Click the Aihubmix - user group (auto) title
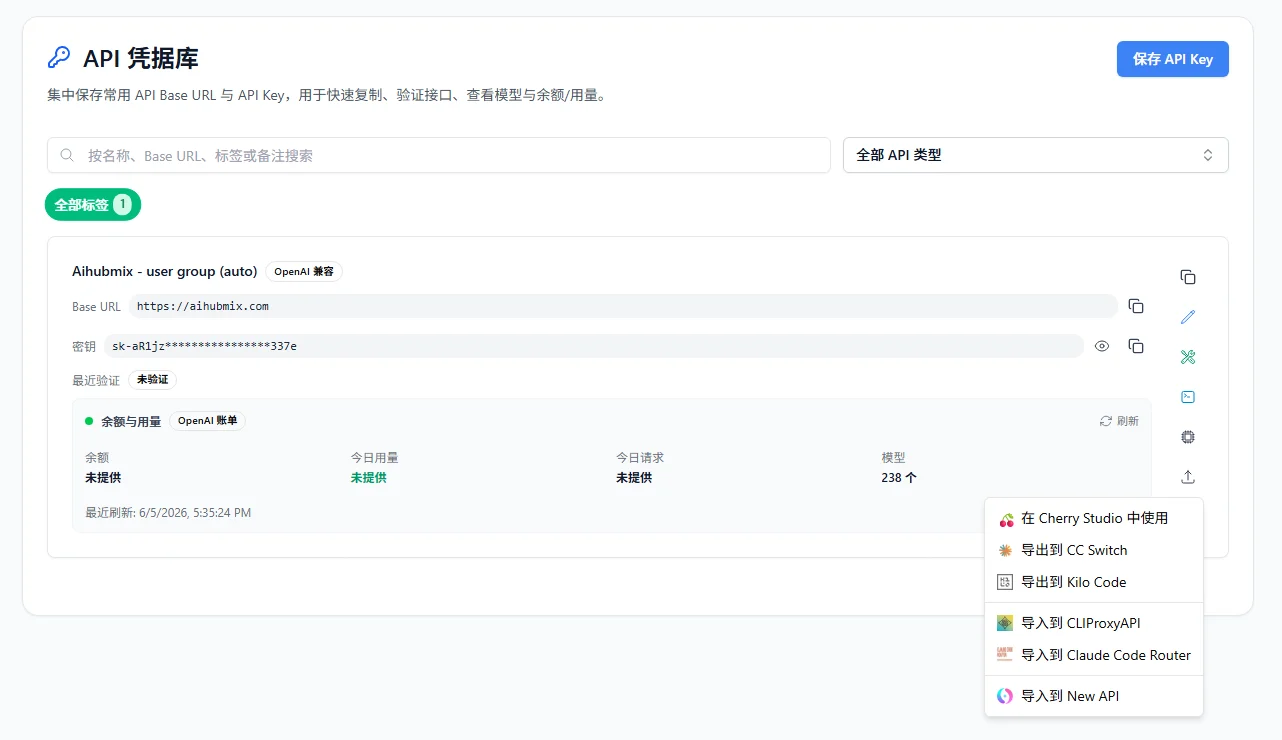 click(165, 272)
